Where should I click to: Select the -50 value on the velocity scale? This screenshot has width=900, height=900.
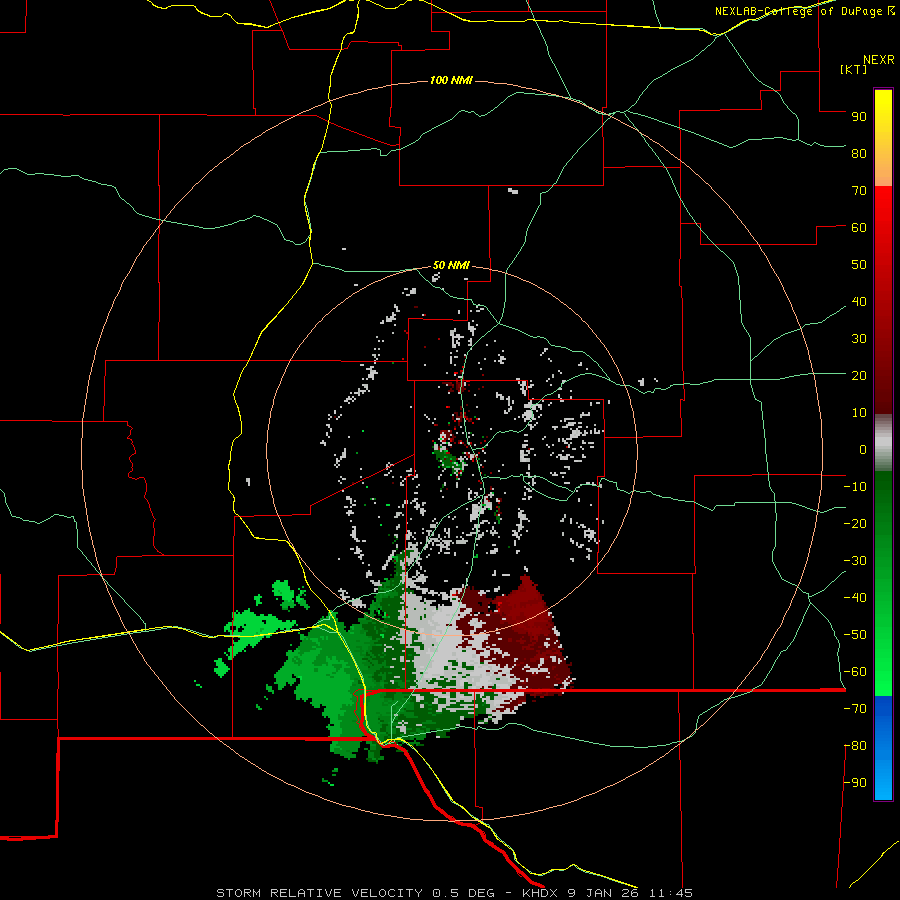click(x=855, y=635)
